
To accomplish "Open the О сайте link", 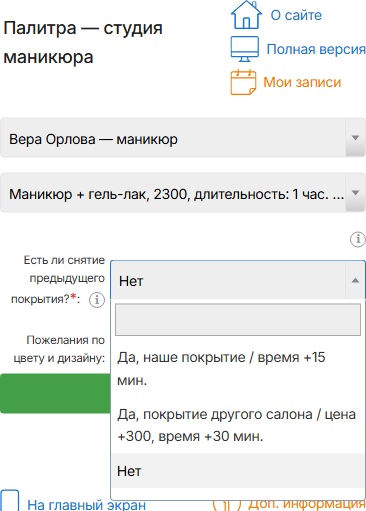I will [x=296, y=15].
